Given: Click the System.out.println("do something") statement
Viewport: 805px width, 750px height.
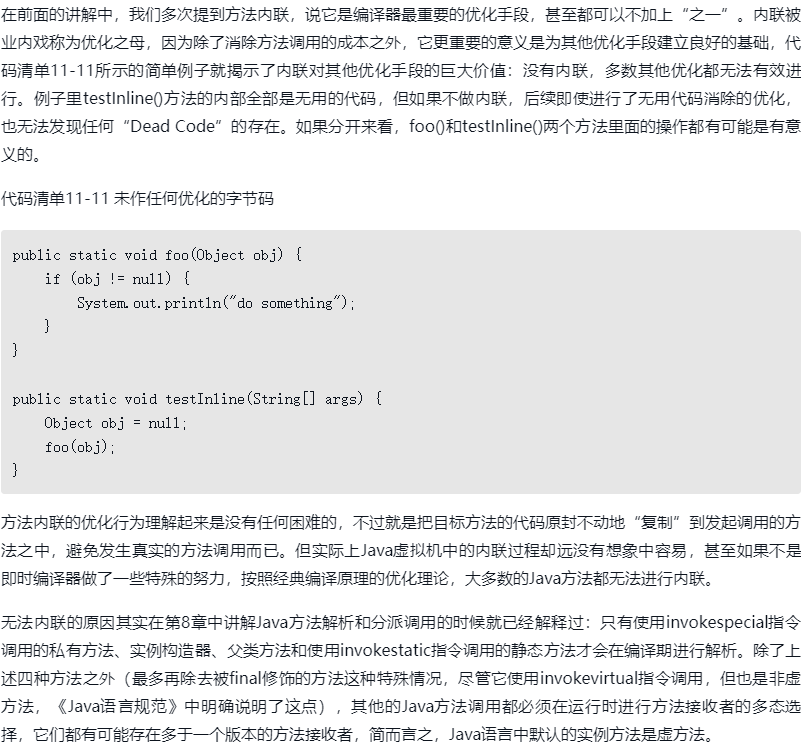Looking at the screenshot, I should coord(216,303).
